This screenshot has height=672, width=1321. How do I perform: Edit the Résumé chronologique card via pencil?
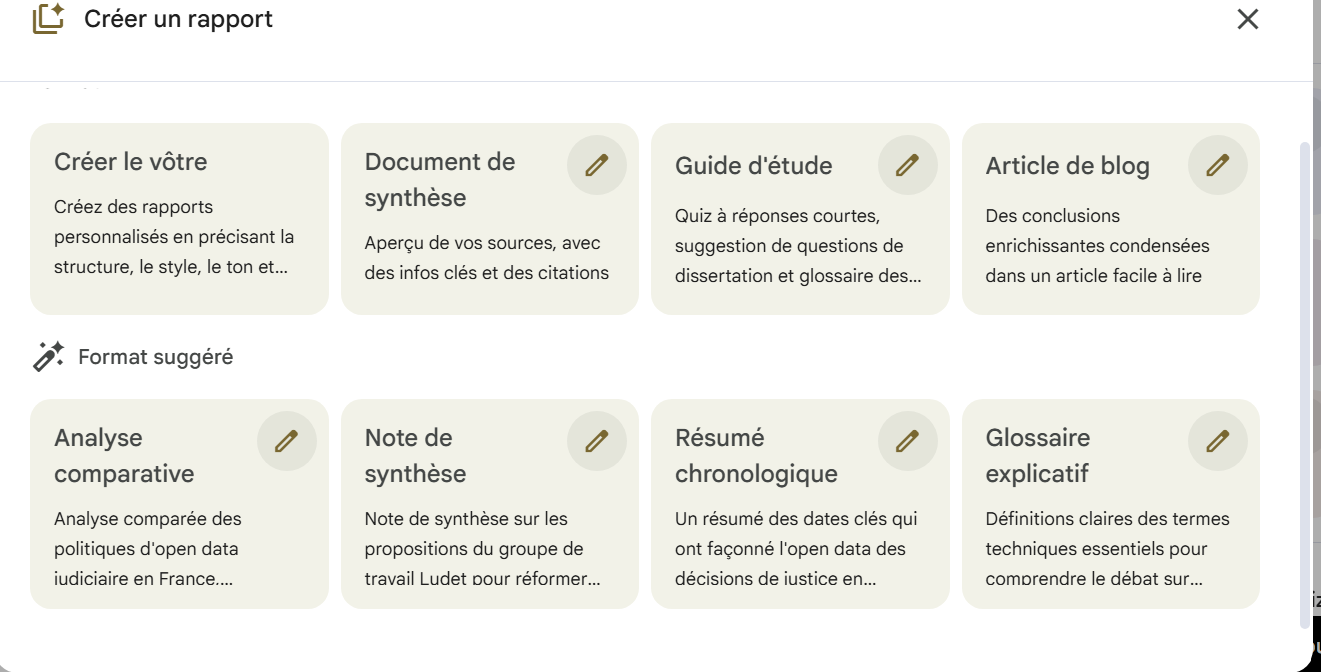907,441
